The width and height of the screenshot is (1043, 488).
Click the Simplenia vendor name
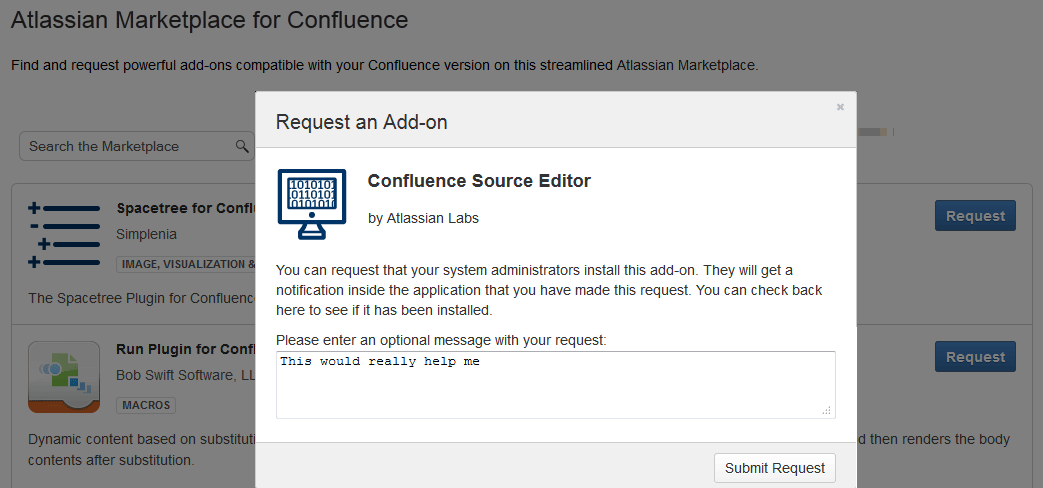click(146, 234)
